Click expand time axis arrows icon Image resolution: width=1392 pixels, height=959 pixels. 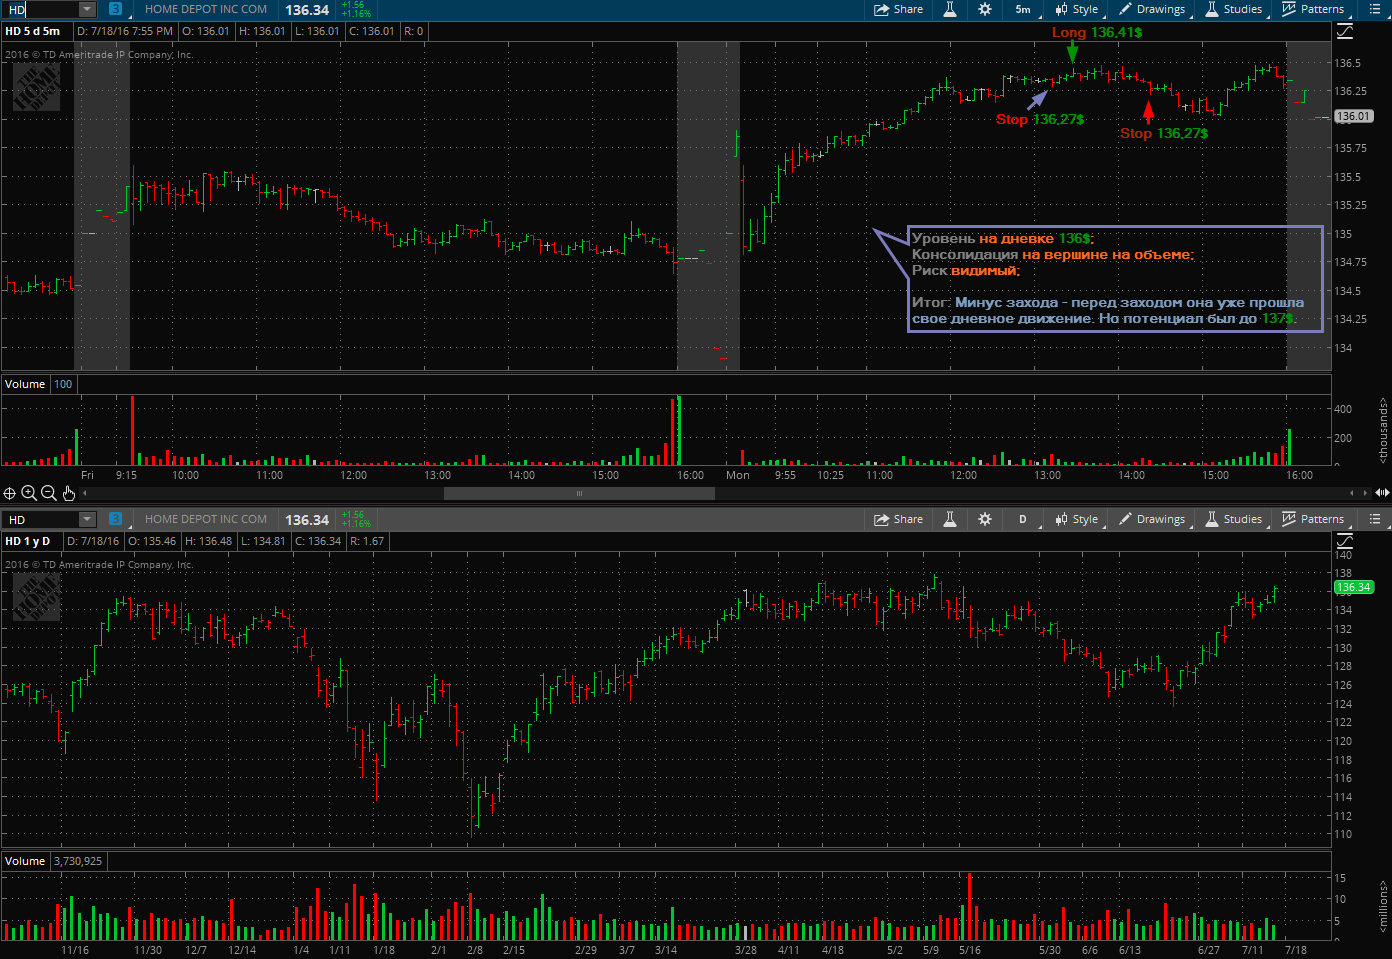pyautogui.click(x=1382, y=493)
